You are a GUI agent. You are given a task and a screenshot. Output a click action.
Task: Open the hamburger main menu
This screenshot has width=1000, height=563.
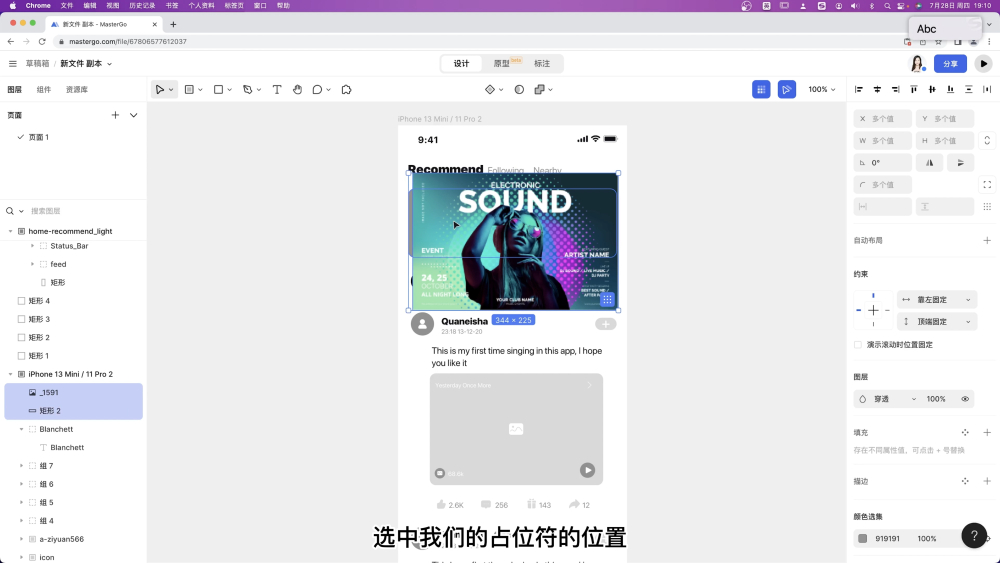click(12, 64)
